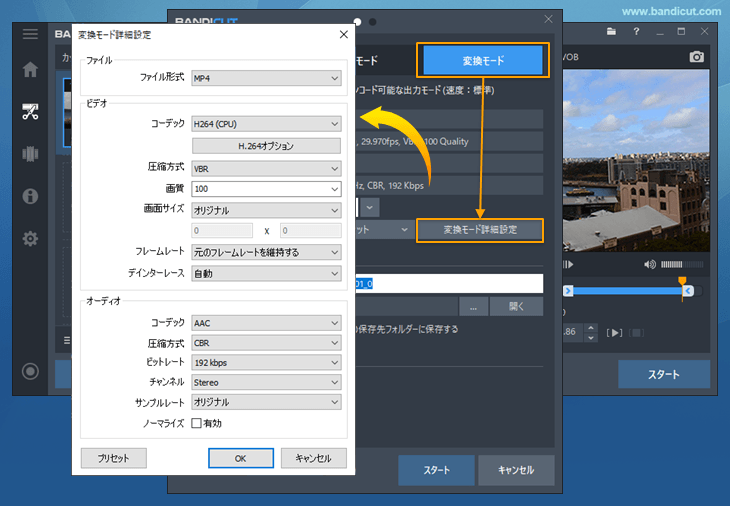
Task: Open 画面サイズ オリジナル dropdown
Action: click(x=266, y=210)
